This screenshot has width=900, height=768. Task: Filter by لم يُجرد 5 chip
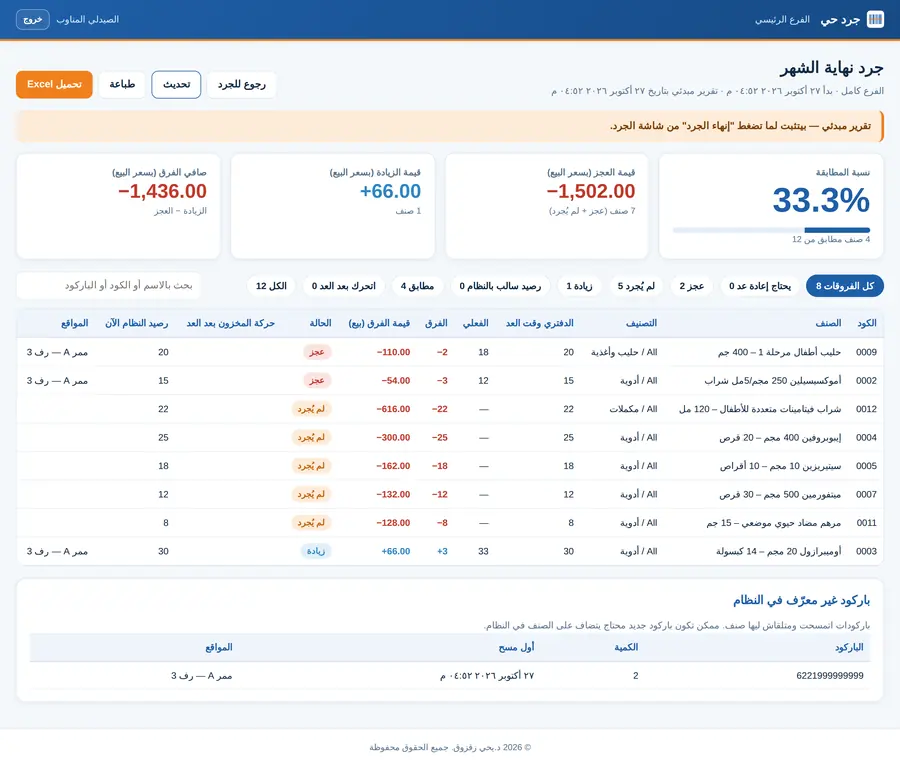pos(636,286)
